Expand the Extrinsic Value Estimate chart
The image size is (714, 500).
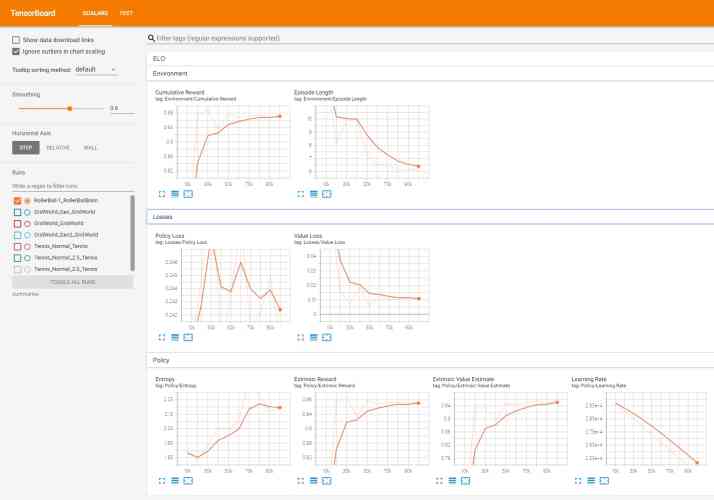coord(439,481)
